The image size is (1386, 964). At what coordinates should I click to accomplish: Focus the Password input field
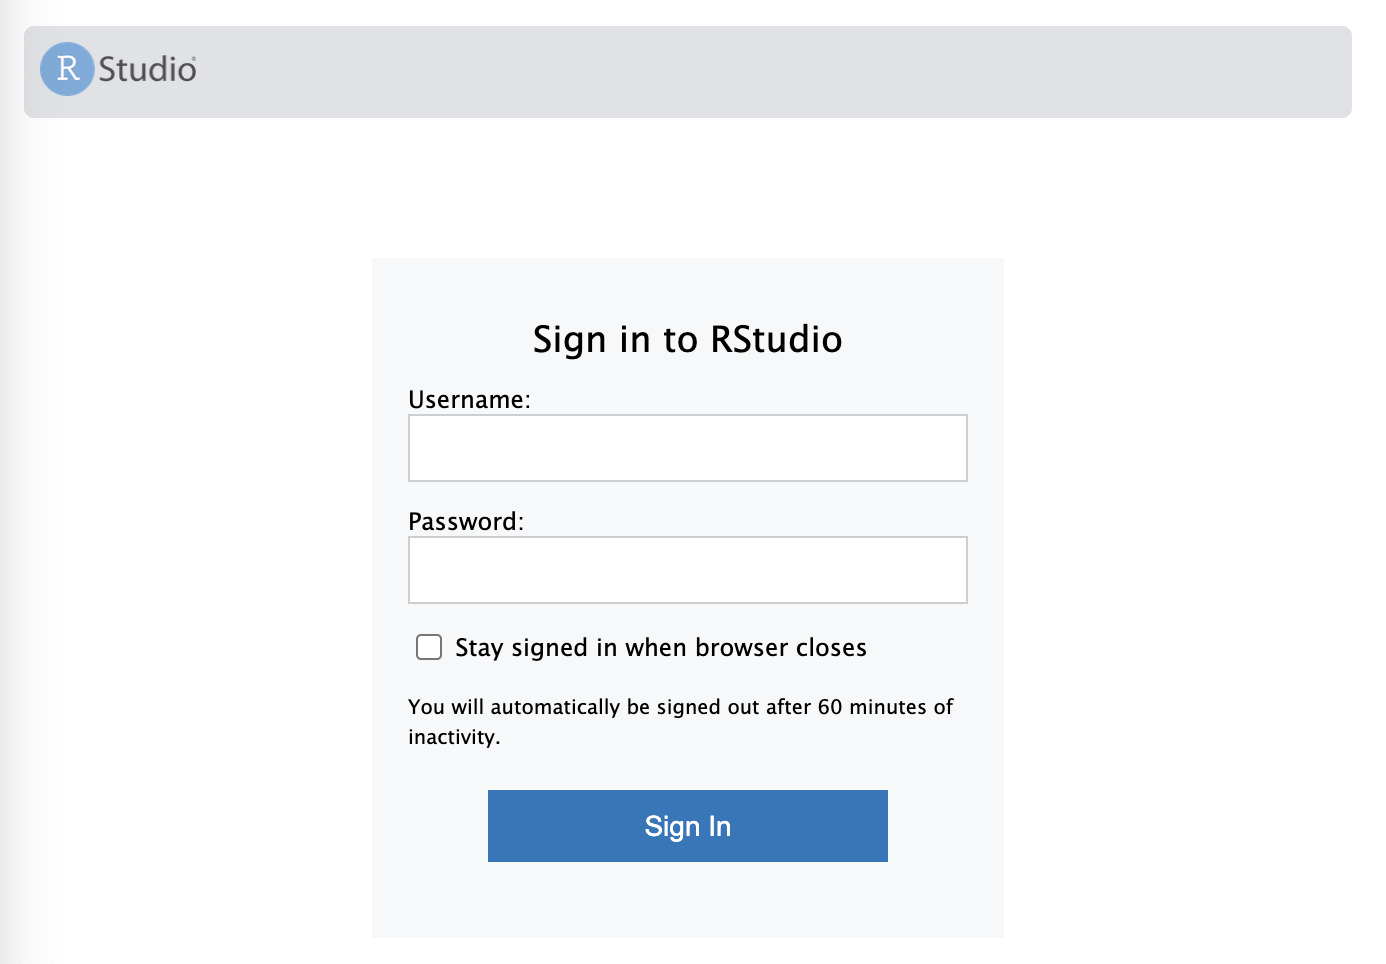[x=687, y=570]
